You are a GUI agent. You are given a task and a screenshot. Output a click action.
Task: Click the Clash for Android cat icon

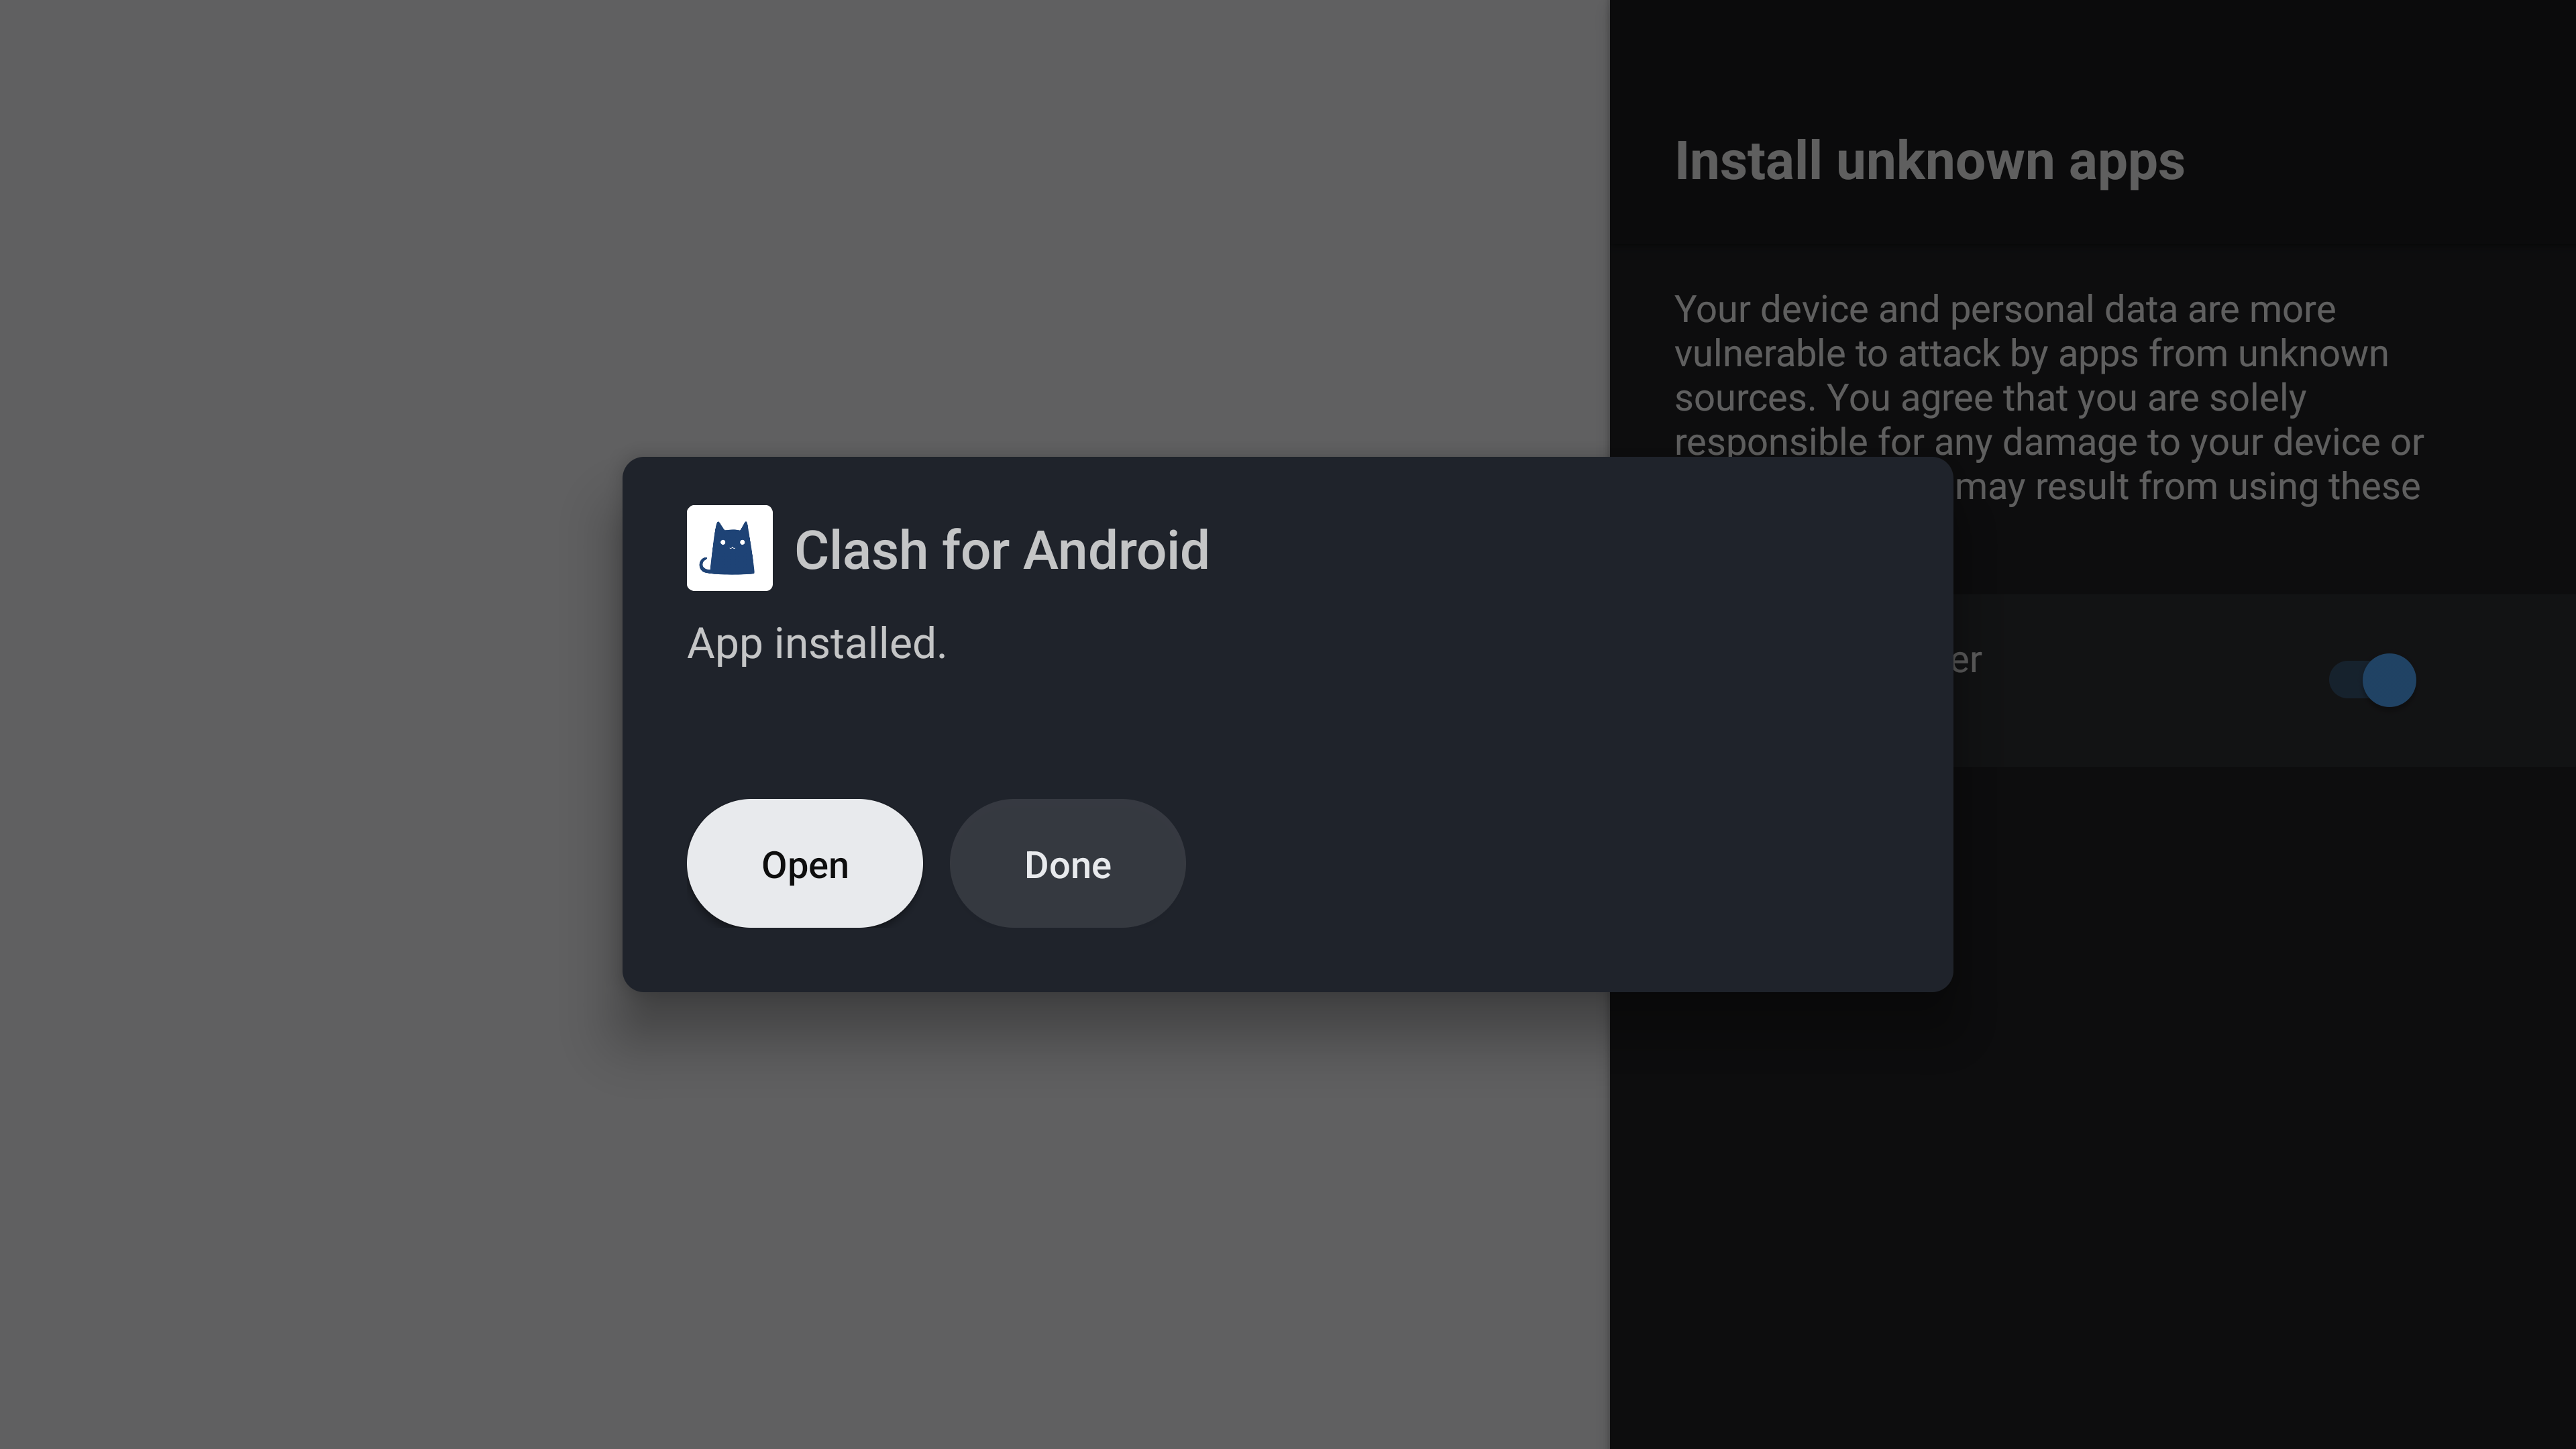point(729,548)
